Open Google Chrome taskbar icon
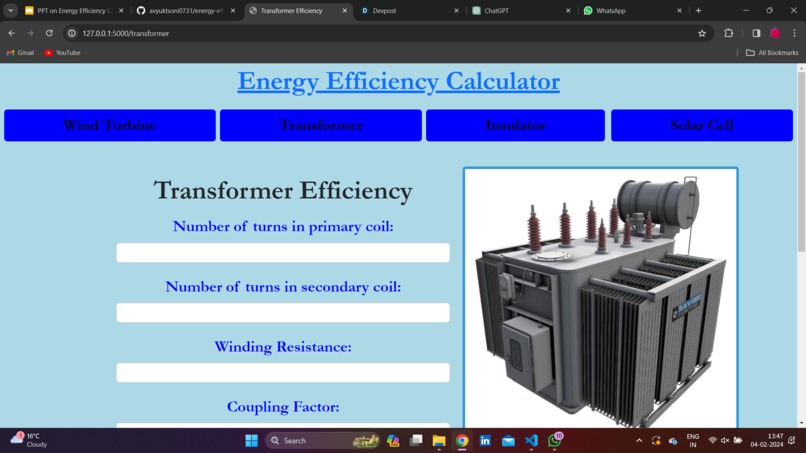 coord(462,441)
